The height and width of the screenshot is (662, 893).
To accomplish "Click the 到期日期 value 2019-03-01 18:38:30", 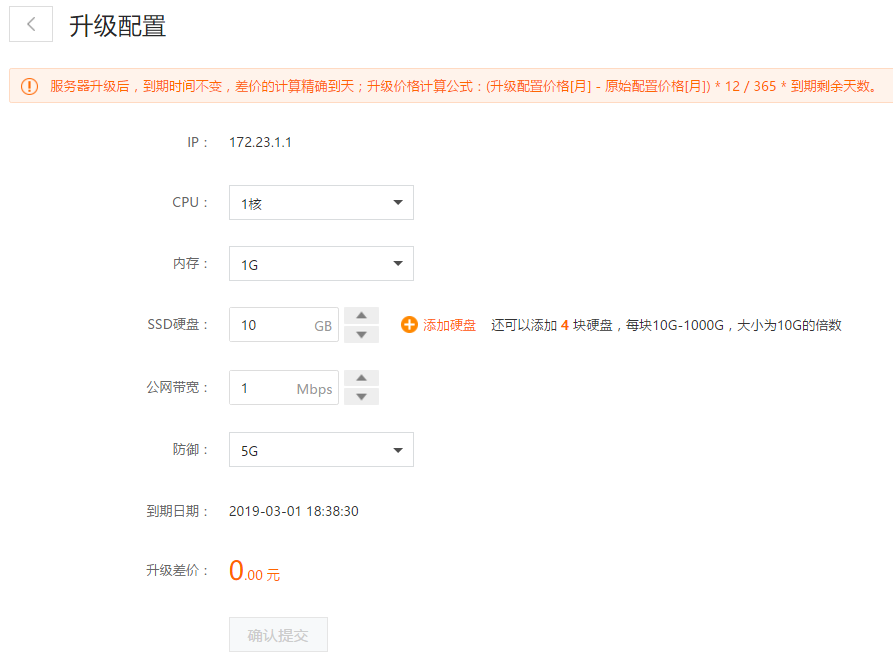I will [293, 511].
